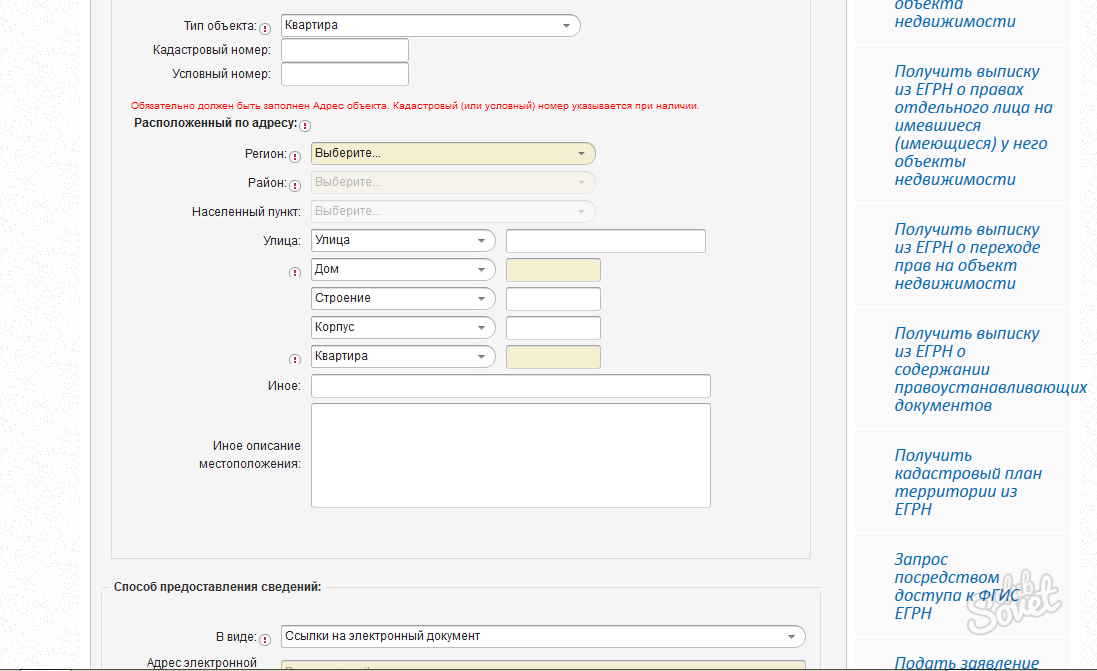This screenshot has width=1097, height=671.
Task: Open link Запрос посредством доступа к ФГИС ЕГРН
Action: (x=956, y=586)
